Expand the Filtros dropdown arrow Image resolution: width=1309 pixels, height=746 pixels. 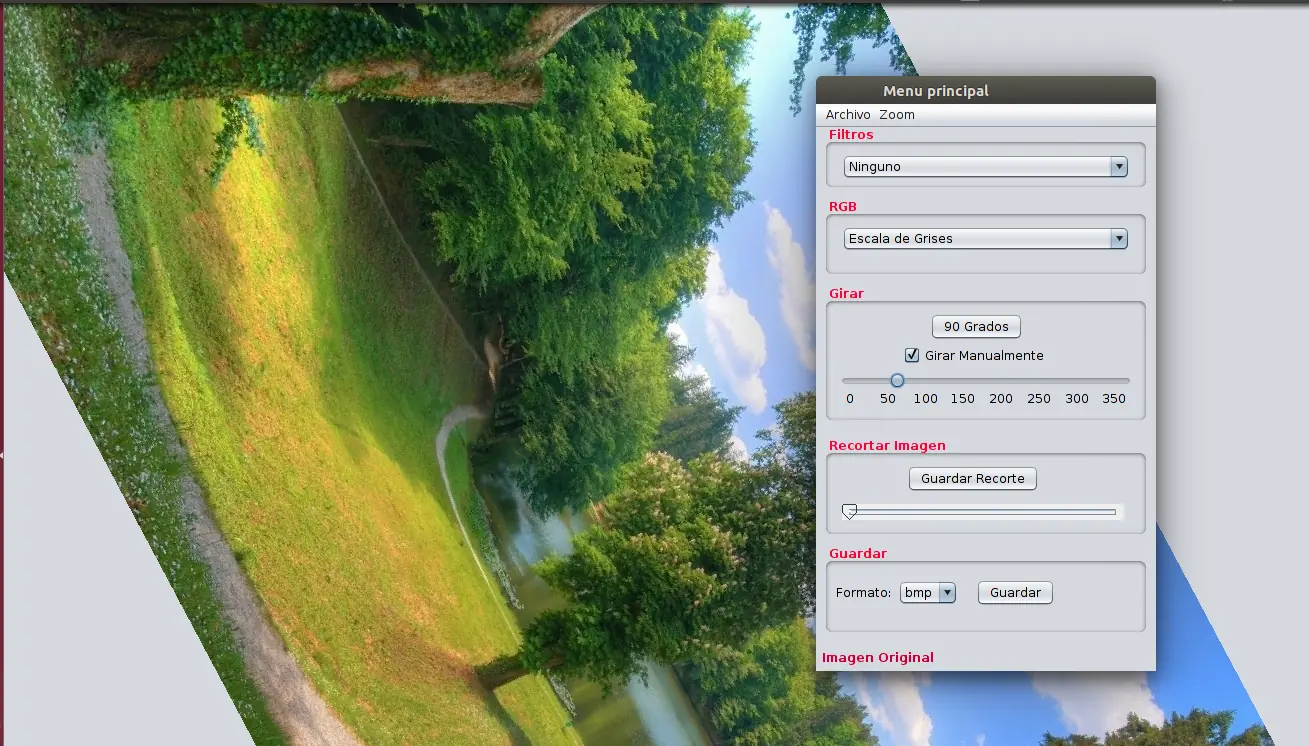[1119, 167]
